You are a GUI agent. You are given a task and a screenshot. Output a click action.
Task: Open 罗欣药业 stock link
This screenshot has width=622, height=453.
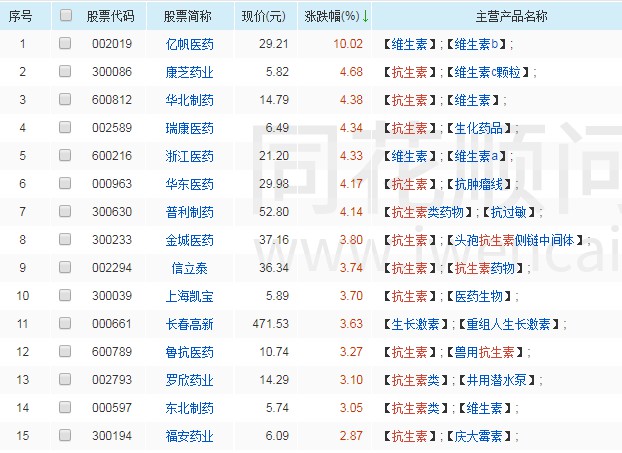(190, 380)
